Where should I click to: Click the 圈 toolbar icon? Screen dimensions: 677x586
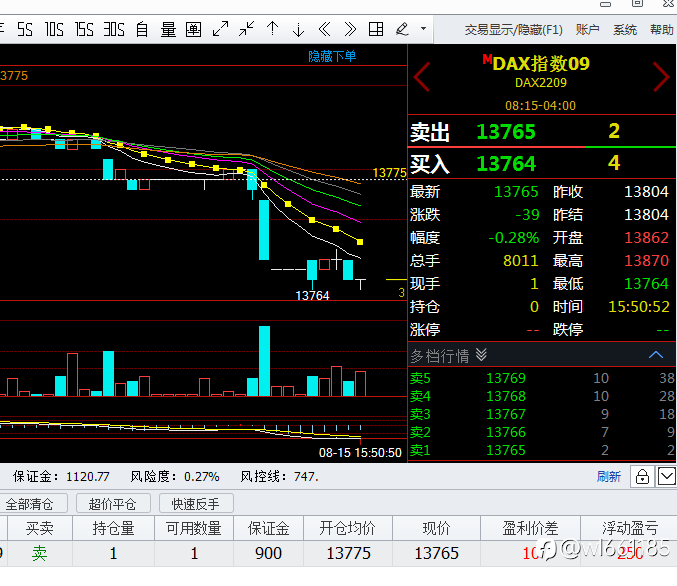click(x=193, y=30)
